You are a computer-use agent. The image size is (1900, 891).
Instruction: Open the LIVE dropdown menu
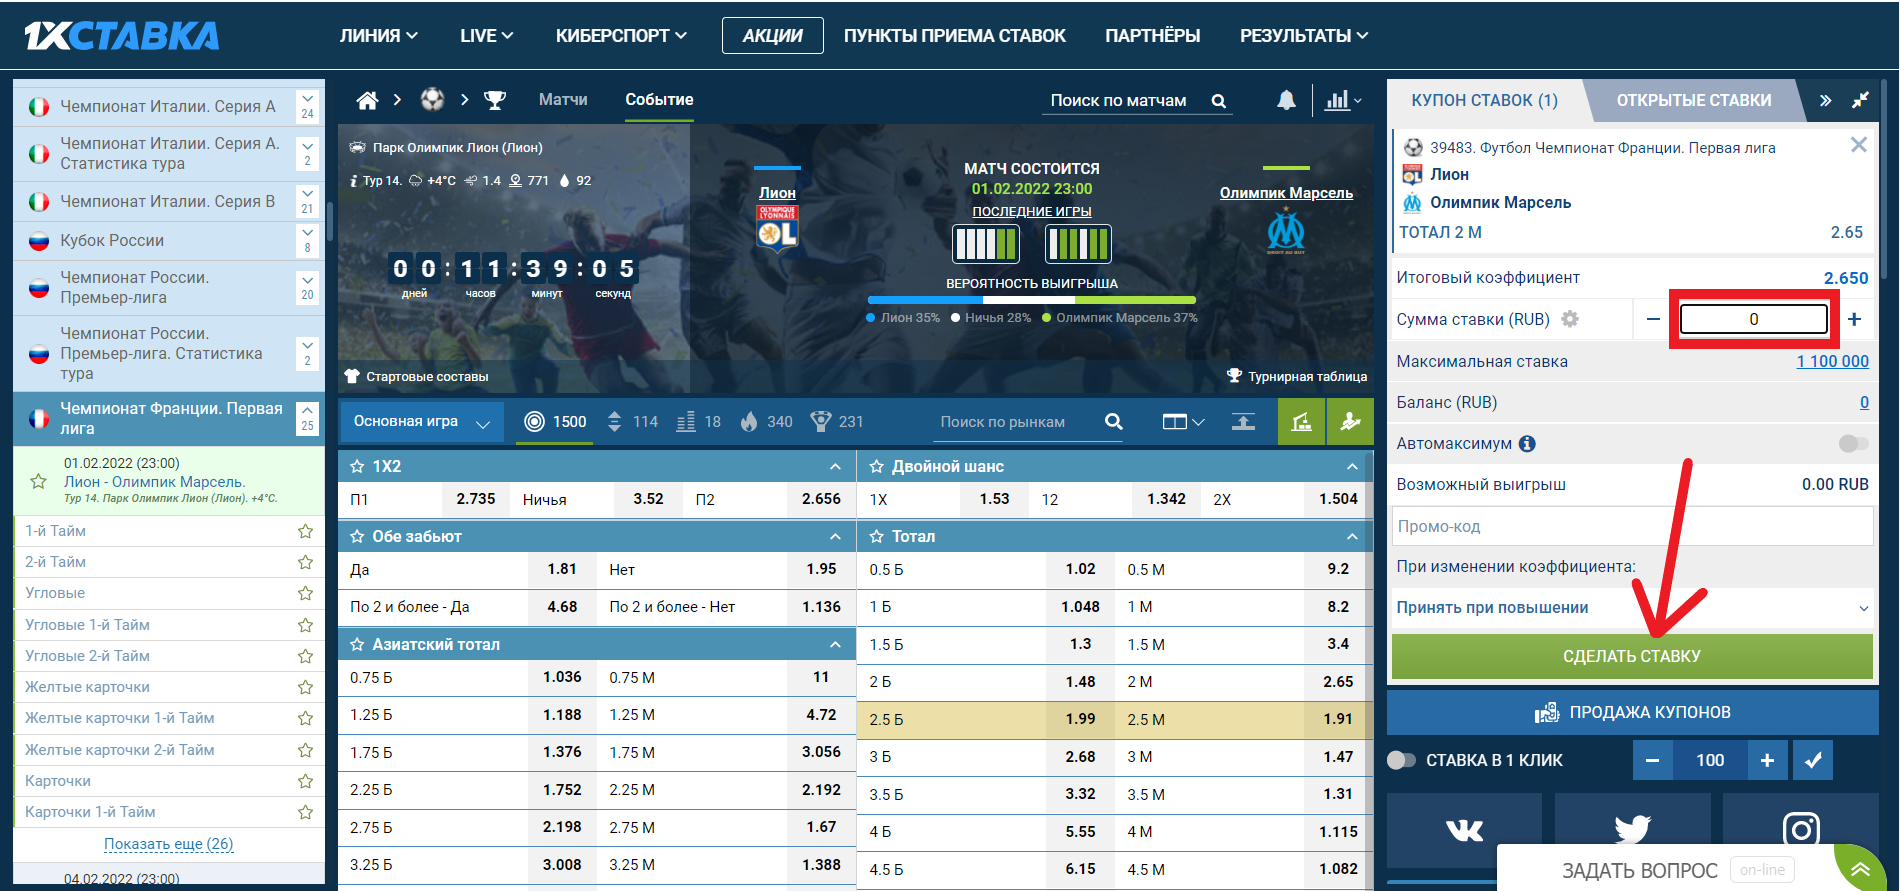click(x=487, y=36)
